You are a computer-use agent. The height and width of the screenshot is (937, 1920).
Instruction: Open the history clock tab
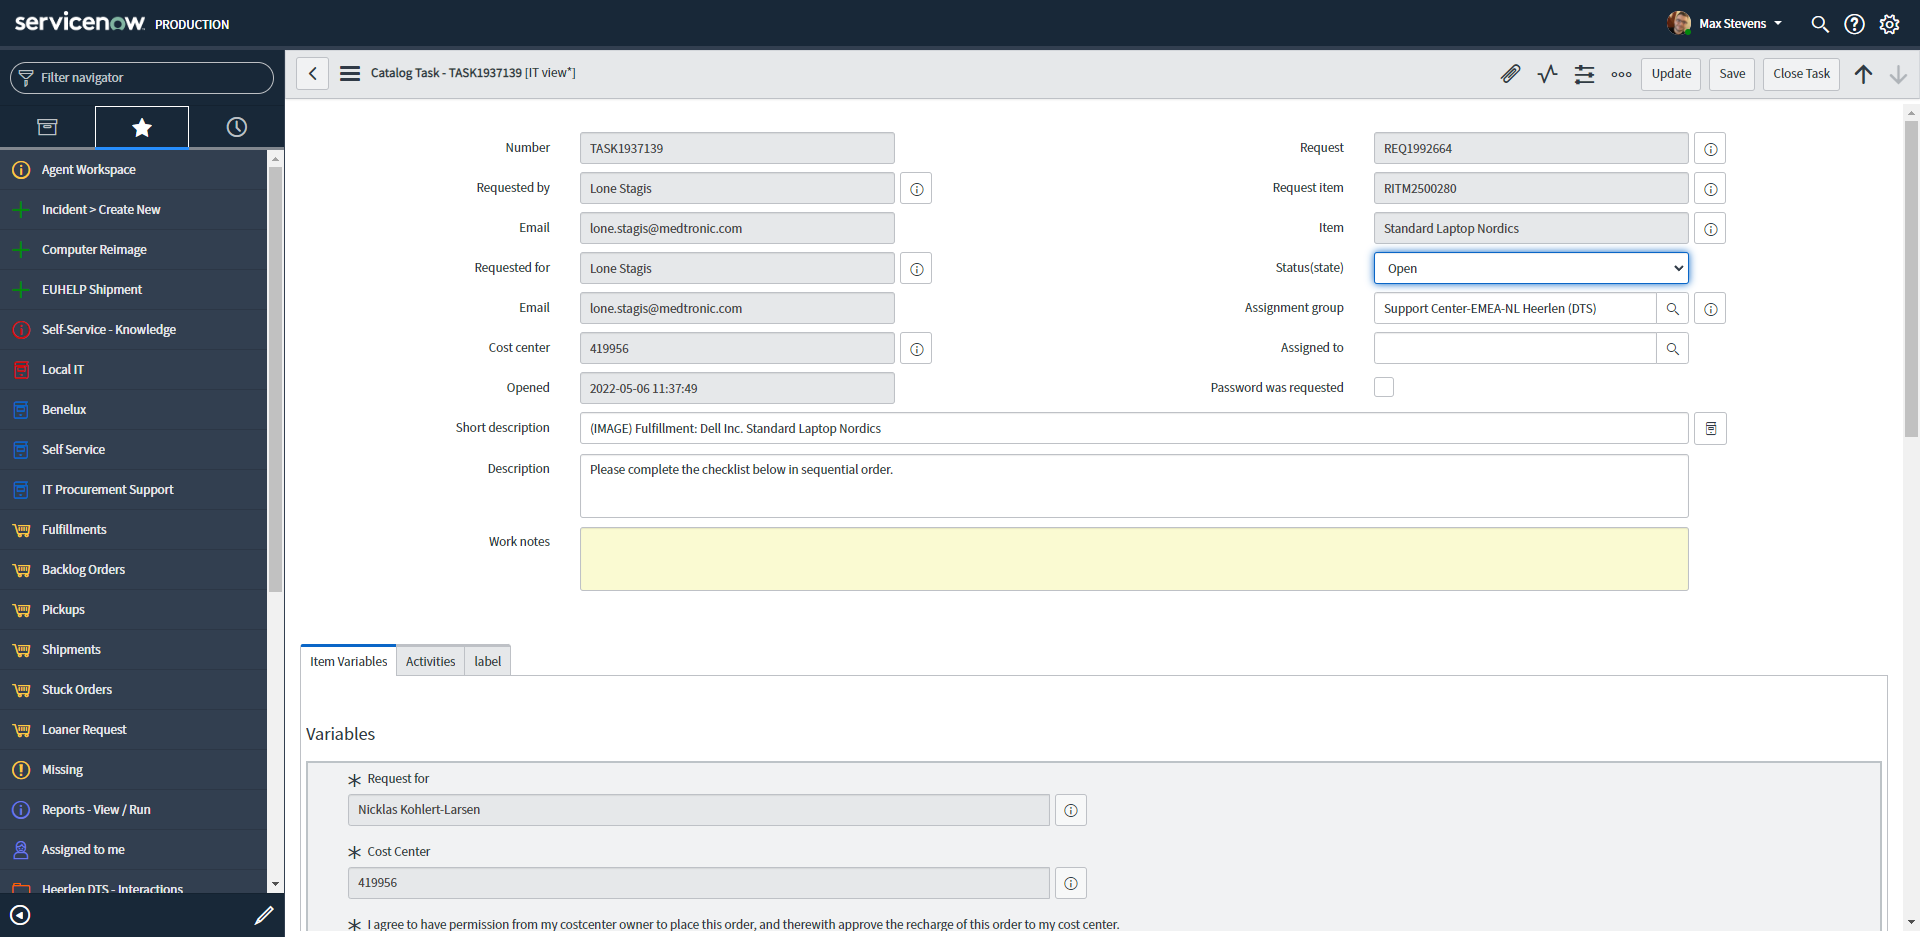[x=236, y=127]
